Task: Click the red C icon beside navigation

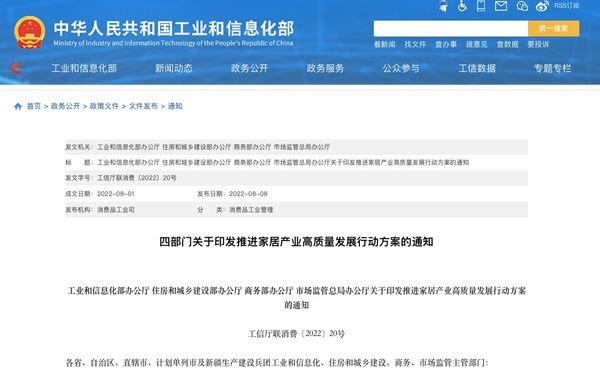Action: [x=16, y=68]
